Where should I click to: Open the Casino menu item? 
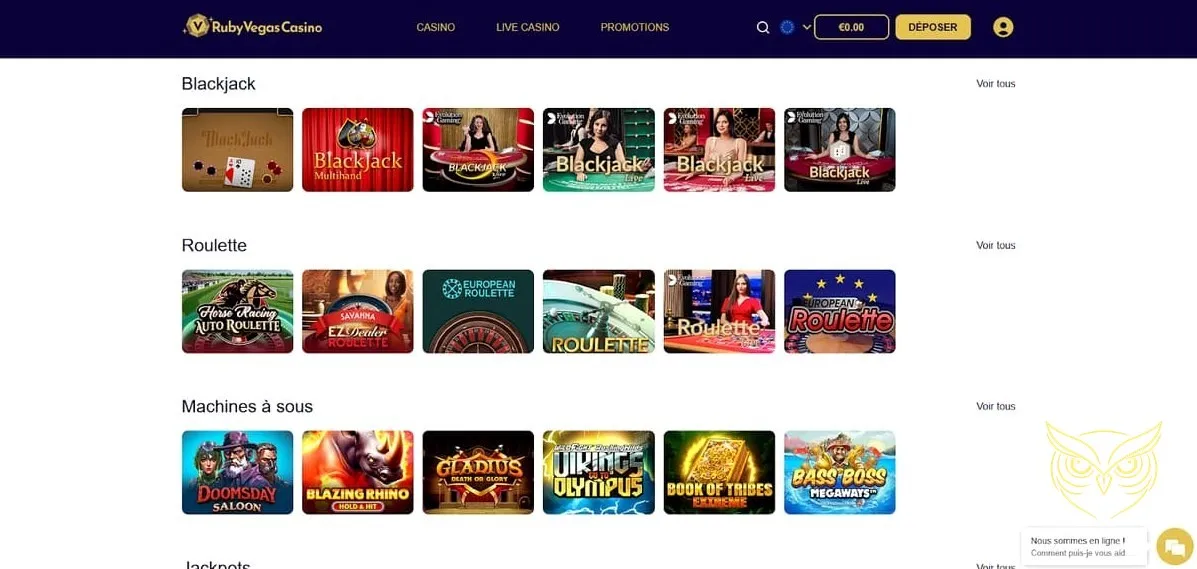[x=436, y=27]
